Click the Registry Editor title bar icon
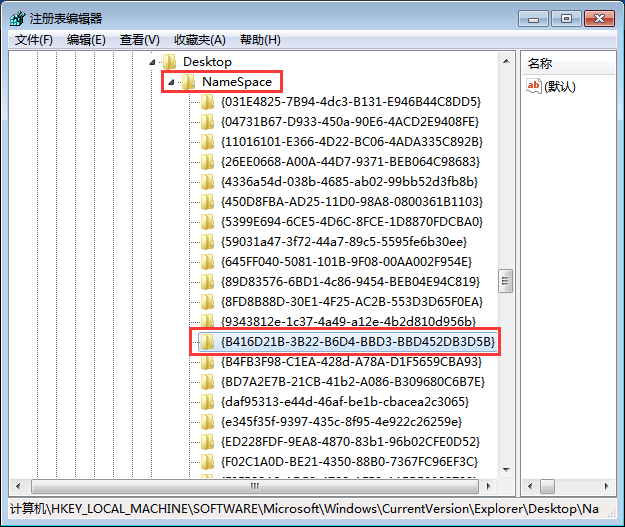625x527 pixels. point(18,18)
